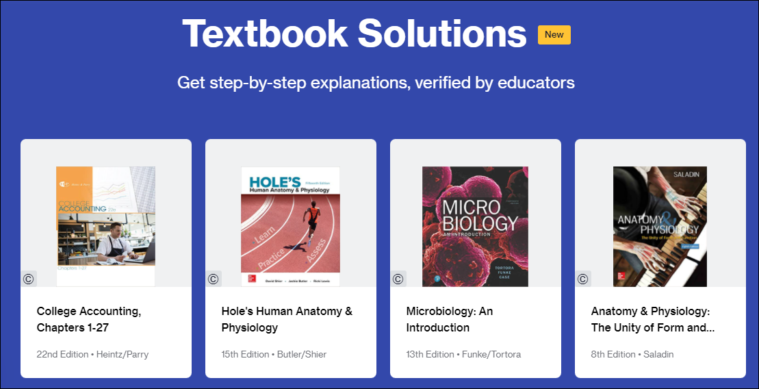This screenshot has width=759, height=389.
Task: Open the College Accounting book cover
Action: [106, 226]
